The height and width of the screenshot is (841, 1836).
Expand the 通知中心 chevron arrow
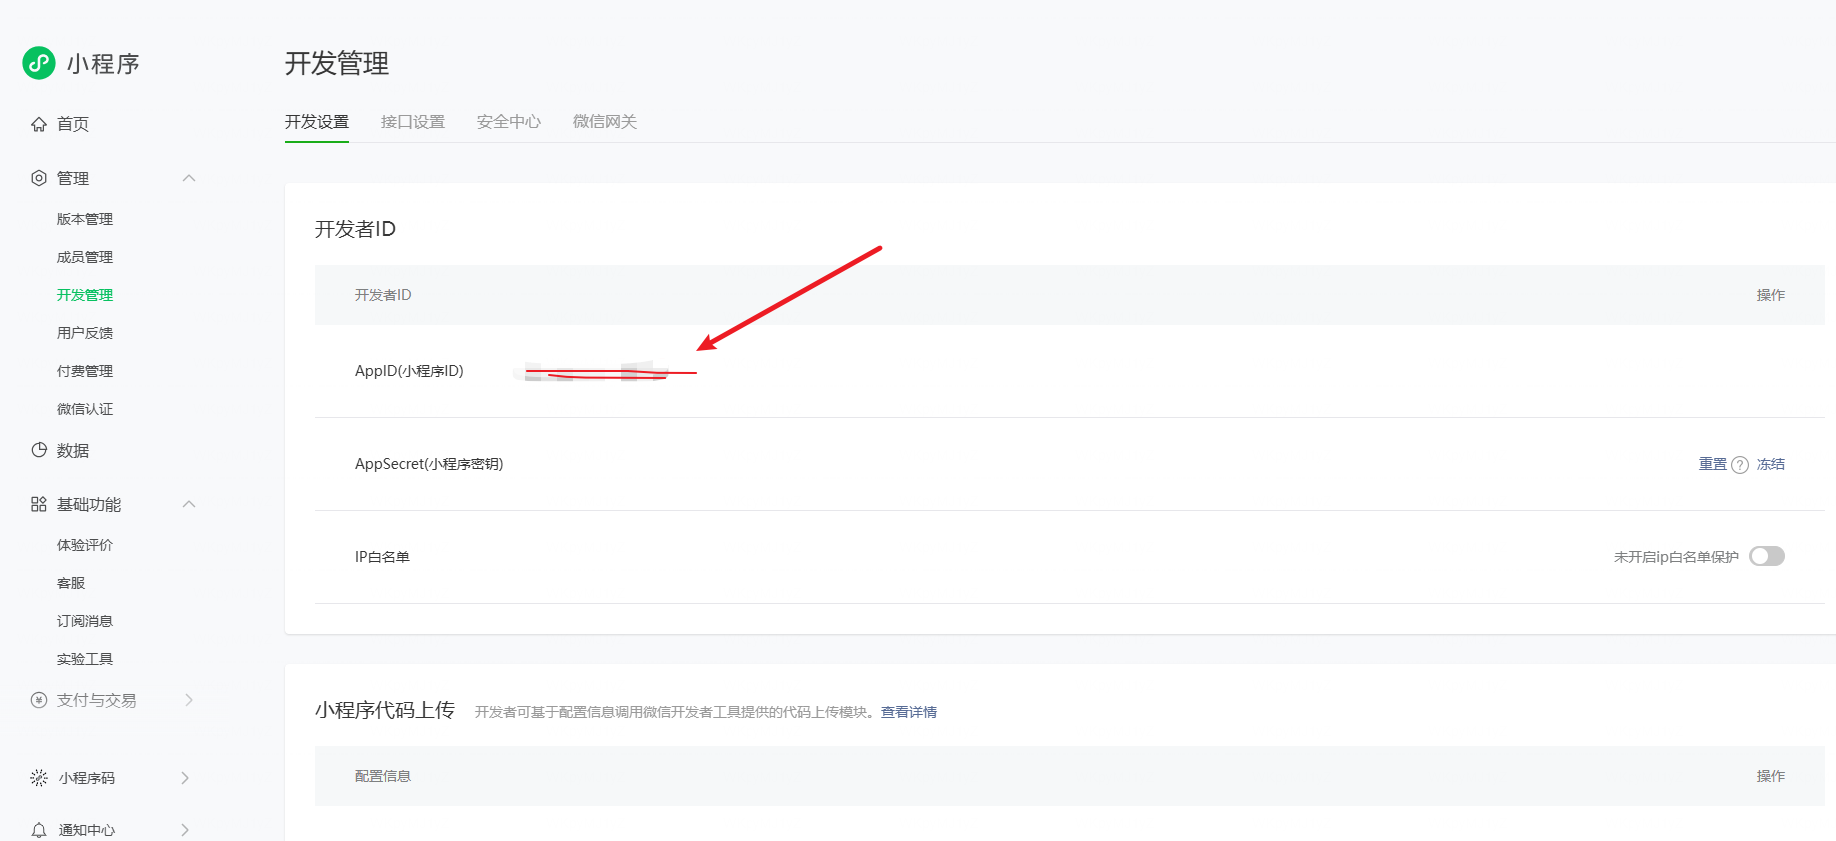[185, 830]
